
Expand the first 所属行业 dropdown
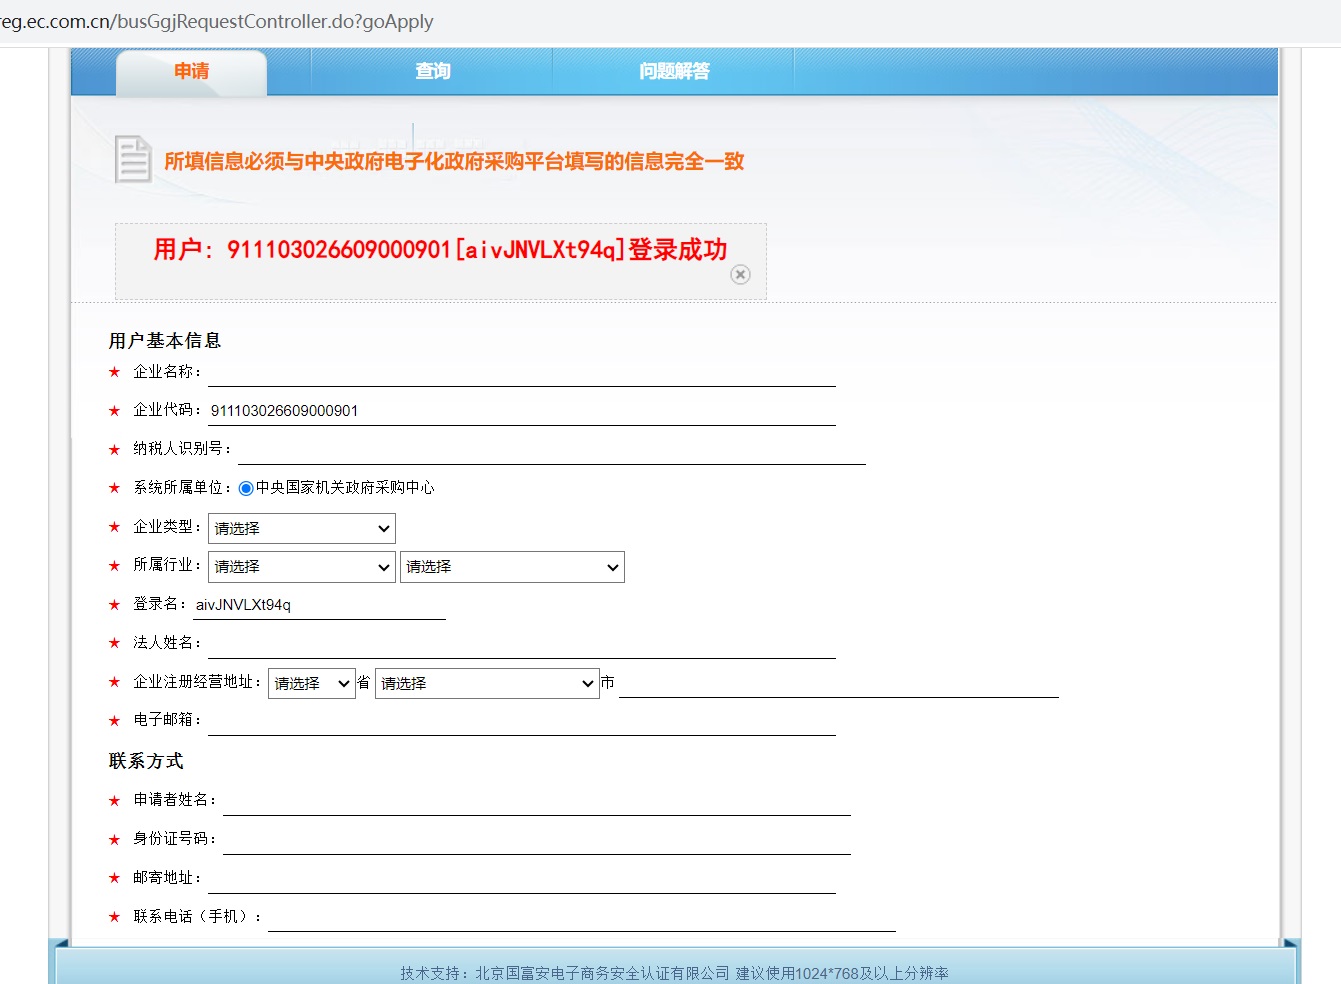[301, 567]
